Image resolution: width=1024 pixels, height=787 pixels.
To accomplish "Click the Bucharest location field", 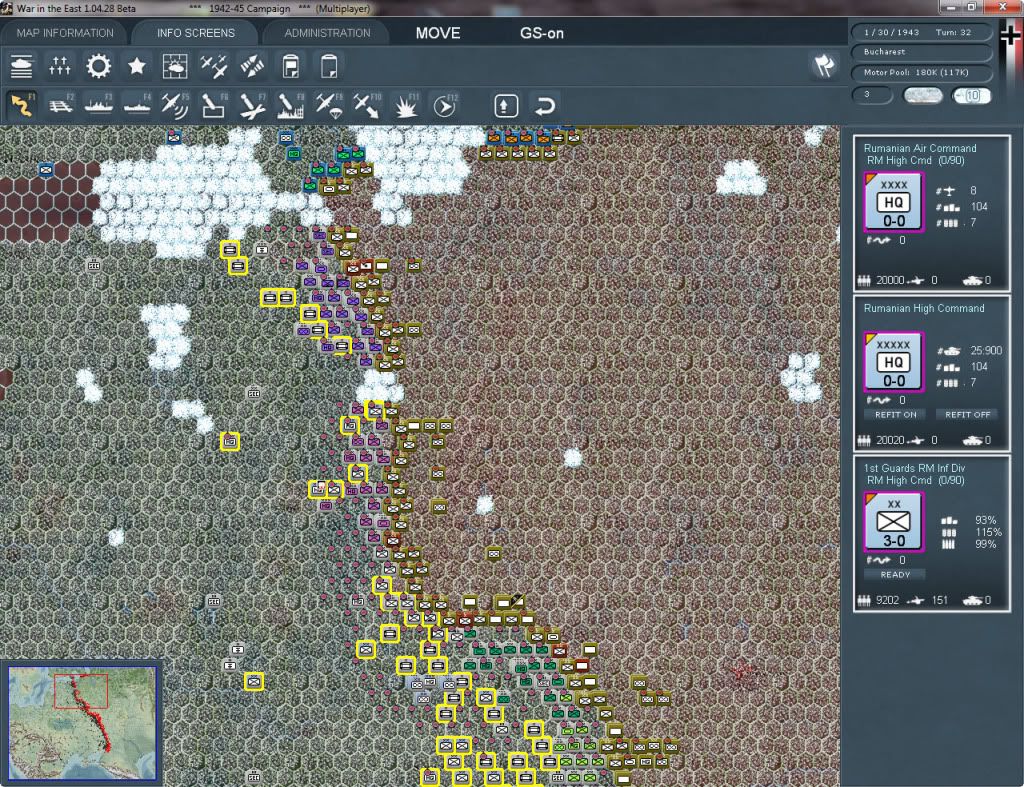I will tap(921, 52).
